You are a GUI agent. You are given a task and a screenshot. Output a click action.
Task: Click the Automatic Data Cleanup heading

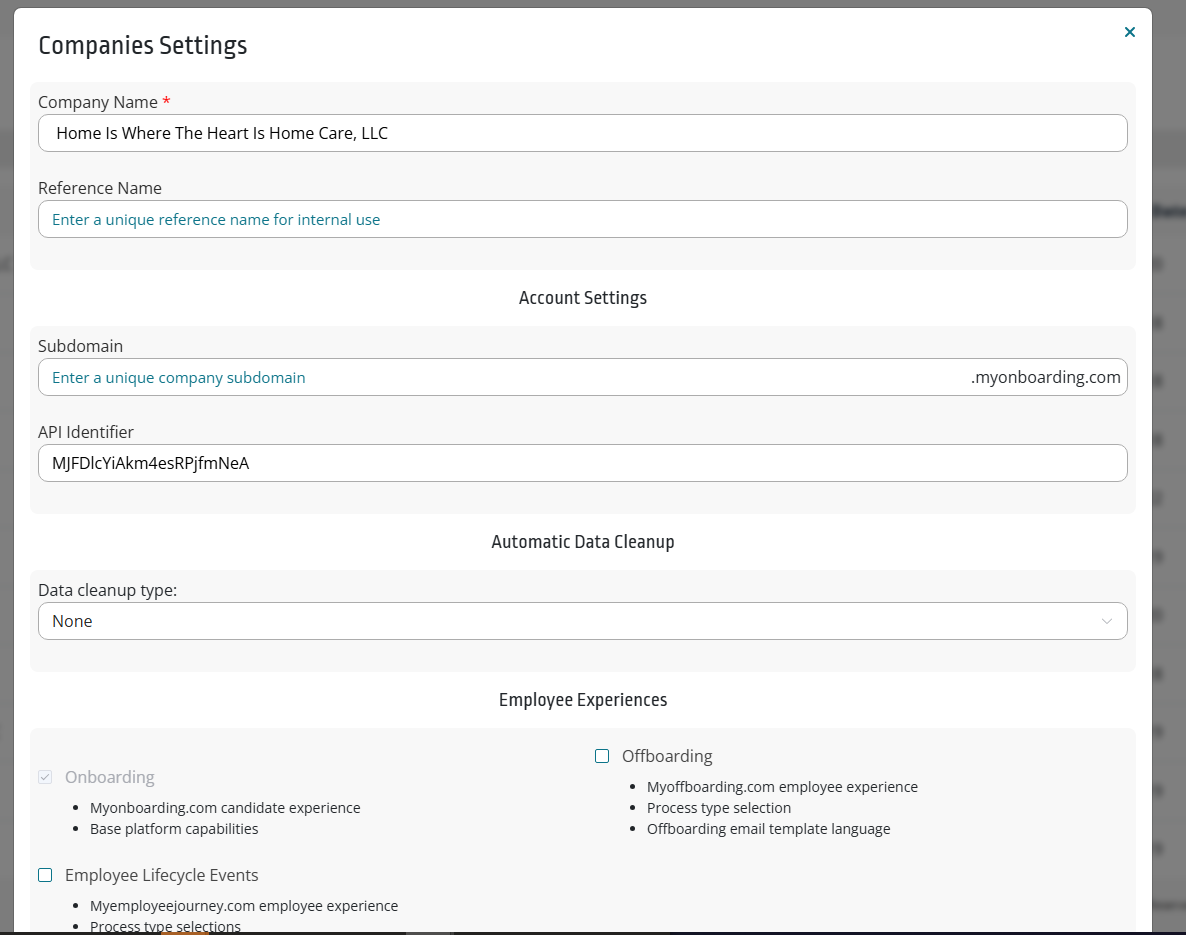(582, 542)
